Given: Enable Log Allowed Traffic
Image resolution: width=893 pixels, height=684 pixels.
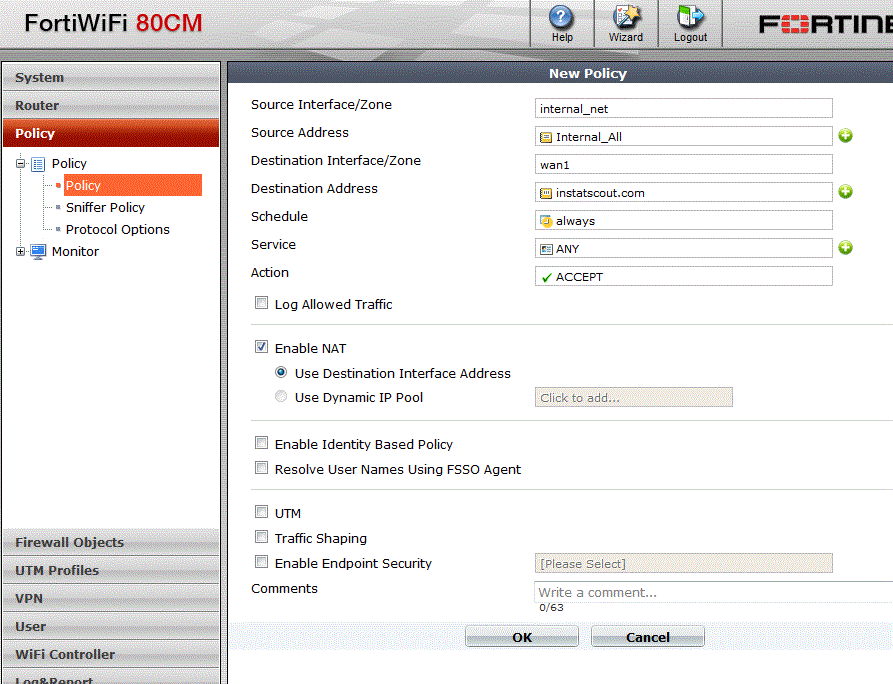Looking at the screenshot, I should (x=261, y=302).
